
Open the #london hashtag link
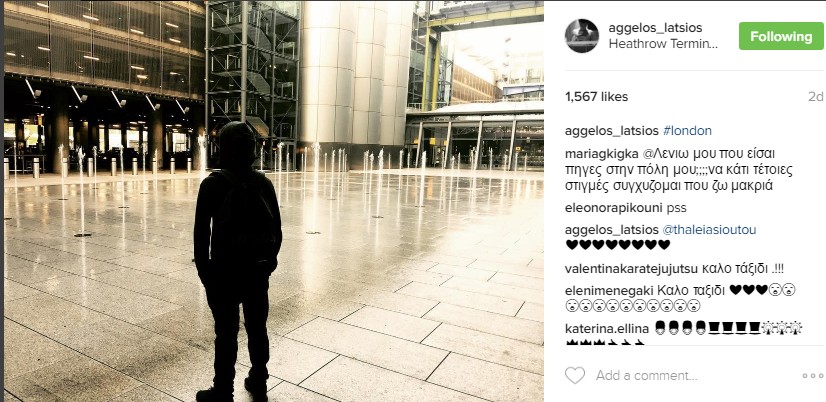click(x=687, y=131)
